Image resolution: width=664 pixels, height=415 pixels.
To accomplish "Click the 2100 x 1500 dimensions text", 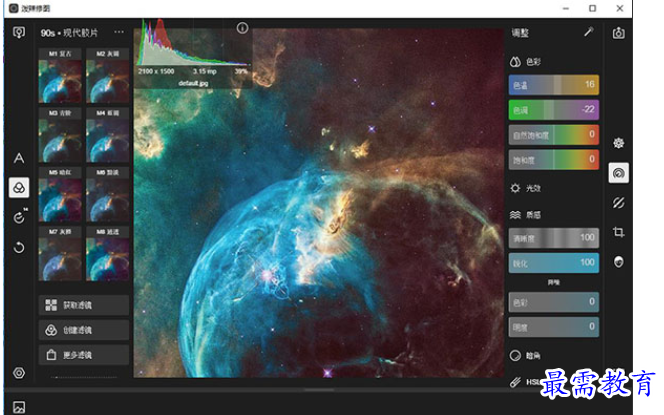I will [156, 72].
